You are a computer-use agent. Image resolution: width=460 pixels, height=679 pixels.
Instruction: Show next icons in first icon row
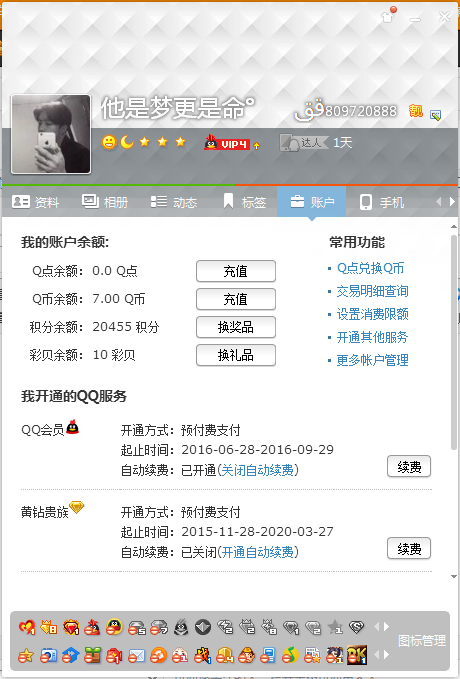pos(386,627)
